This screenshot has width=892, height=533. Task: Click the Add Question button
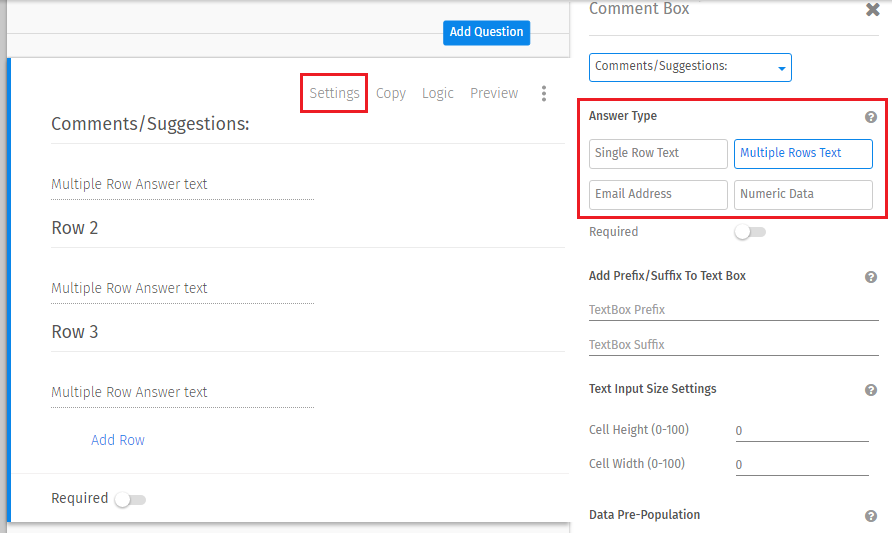(486, 32)
